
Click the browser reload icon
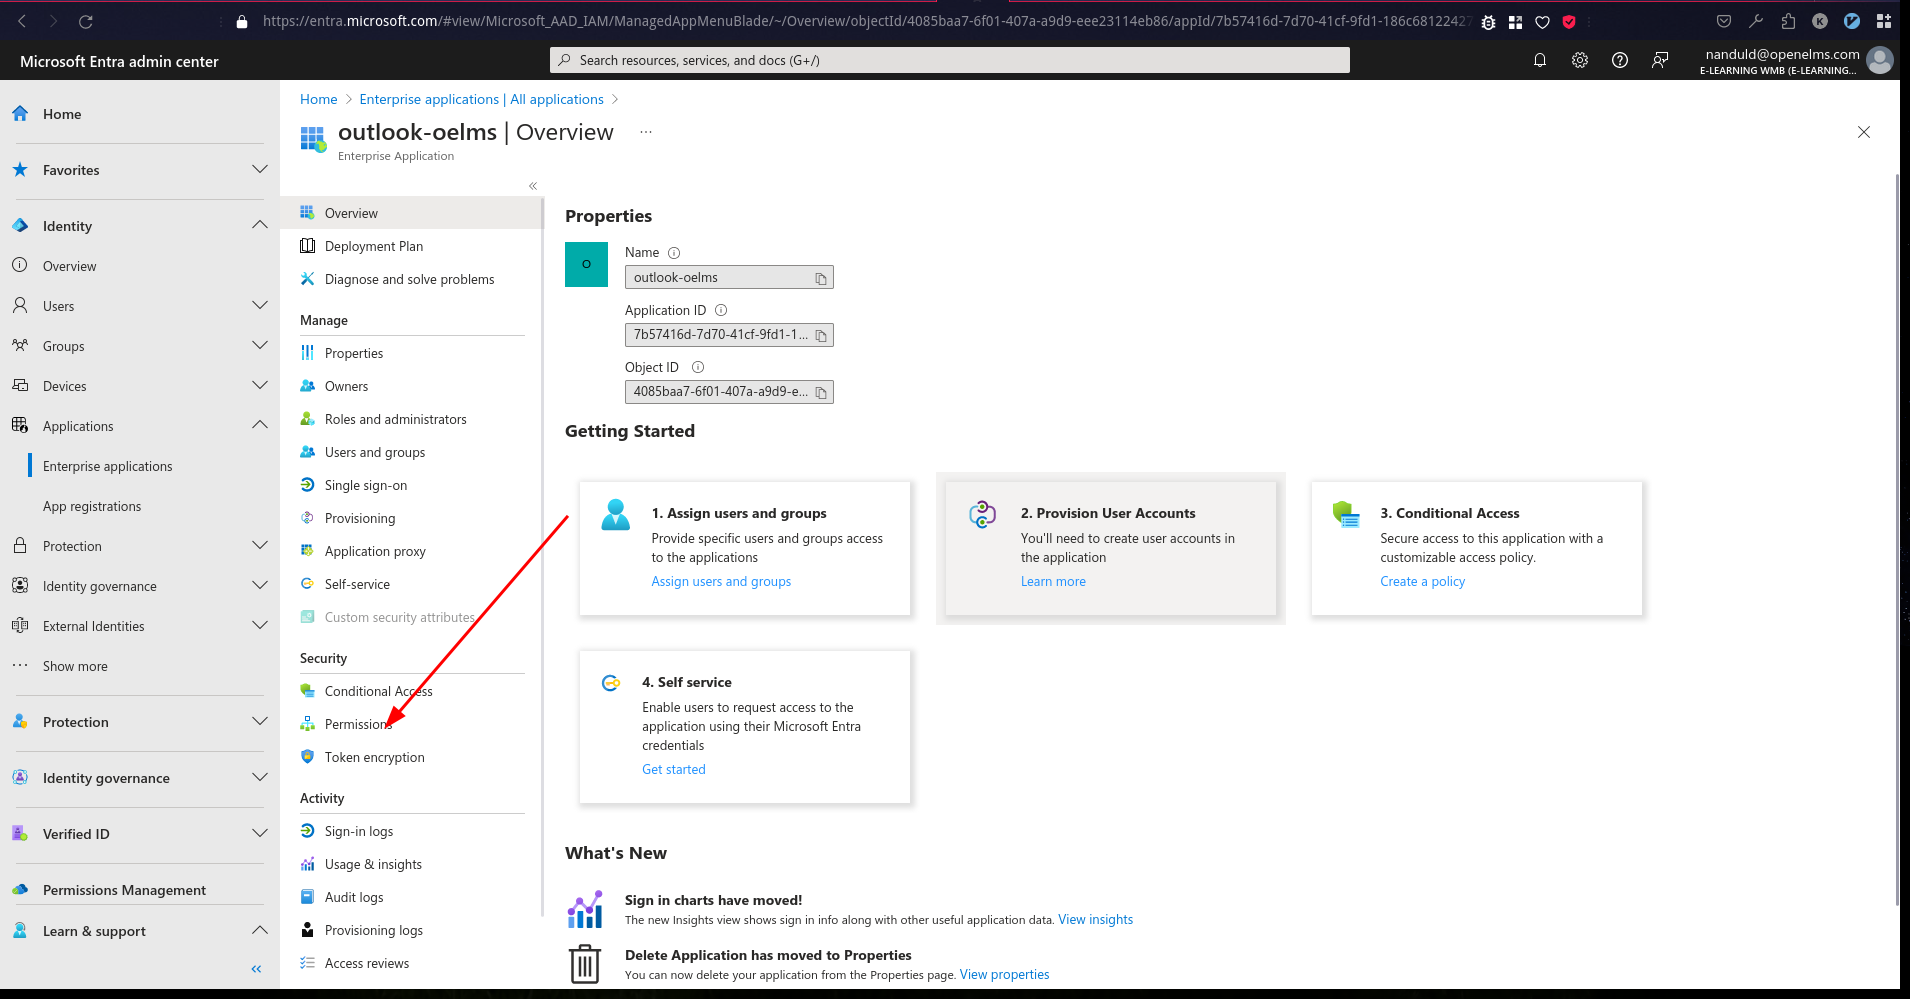(x=86, y=21)
